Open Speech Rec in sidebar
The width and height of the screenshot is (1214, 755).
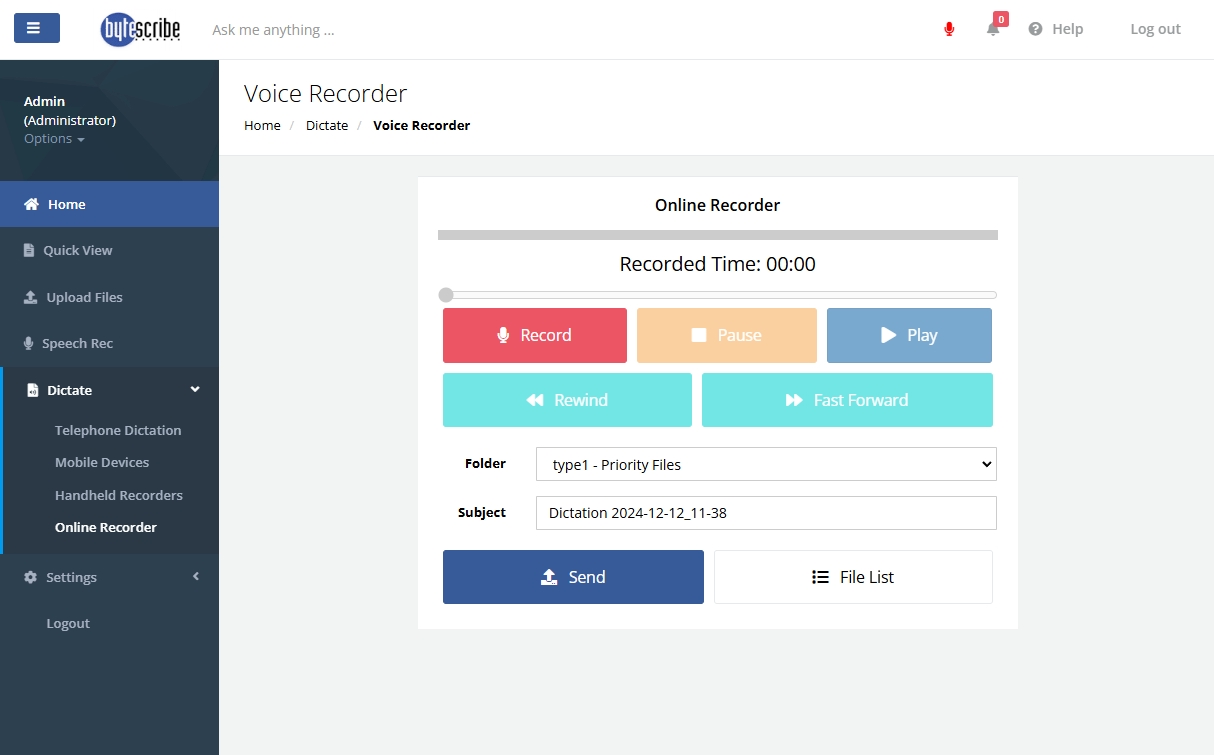coord(109,343)
